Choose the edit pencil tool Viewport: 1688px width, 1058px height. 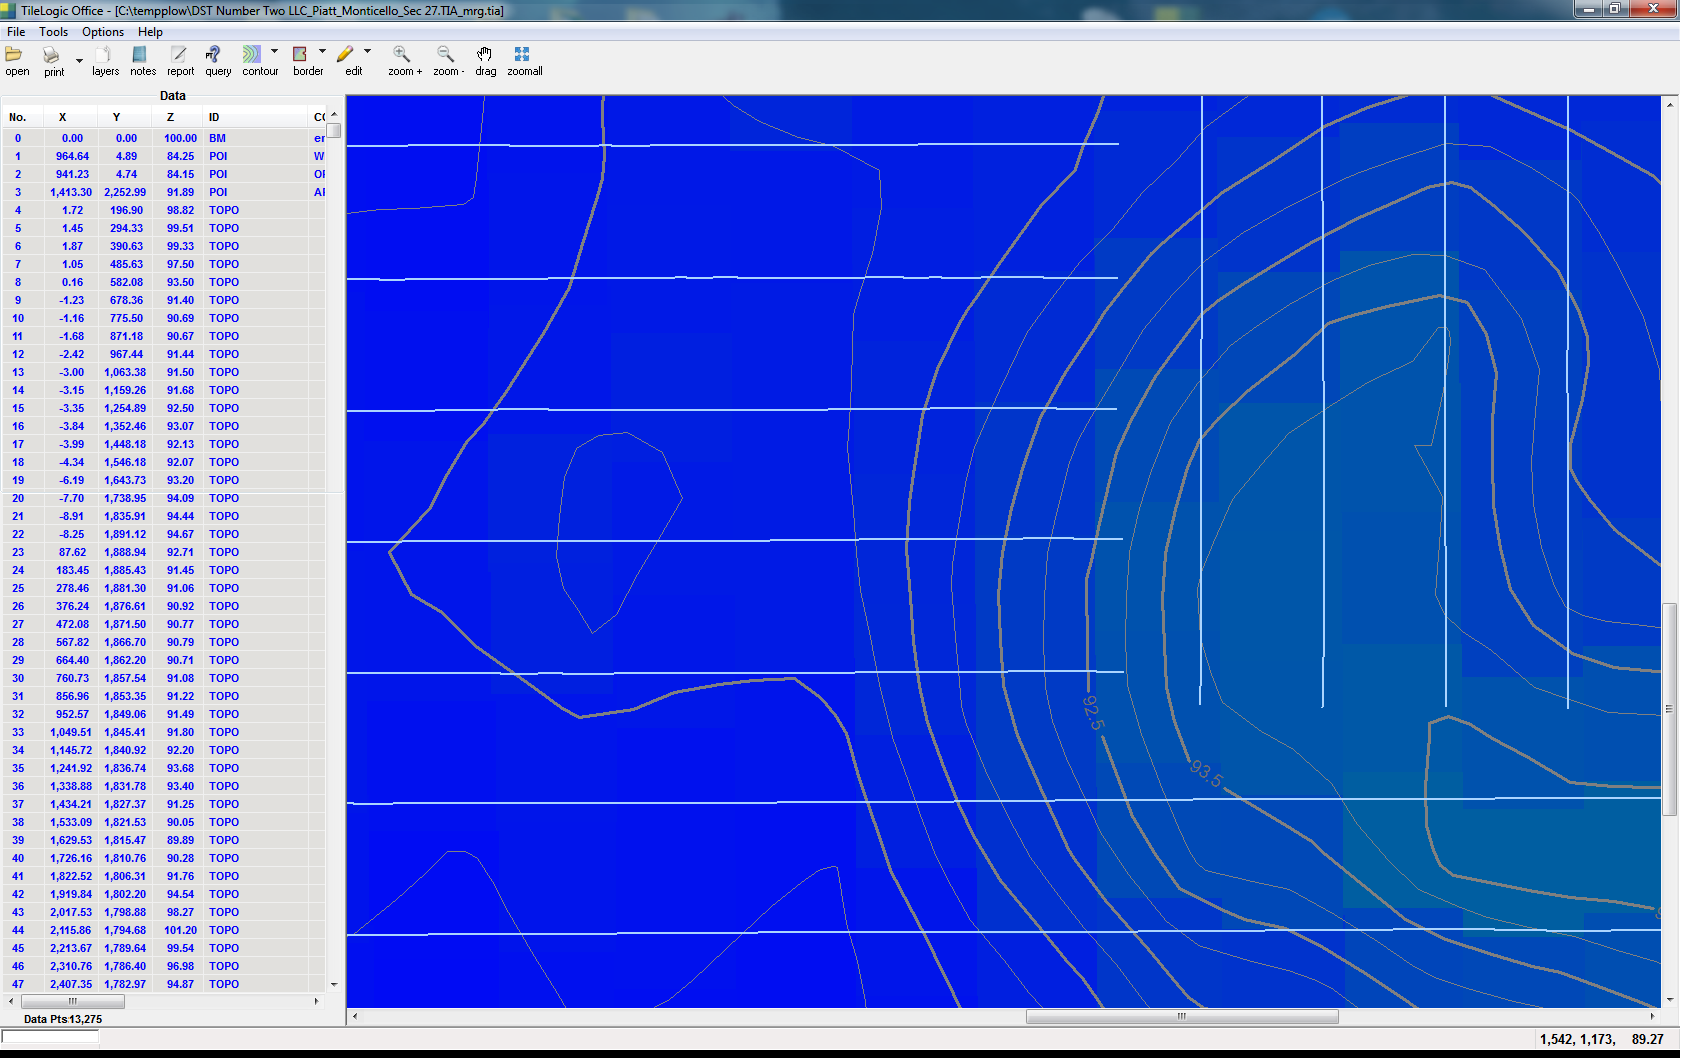tap(346, 55)
